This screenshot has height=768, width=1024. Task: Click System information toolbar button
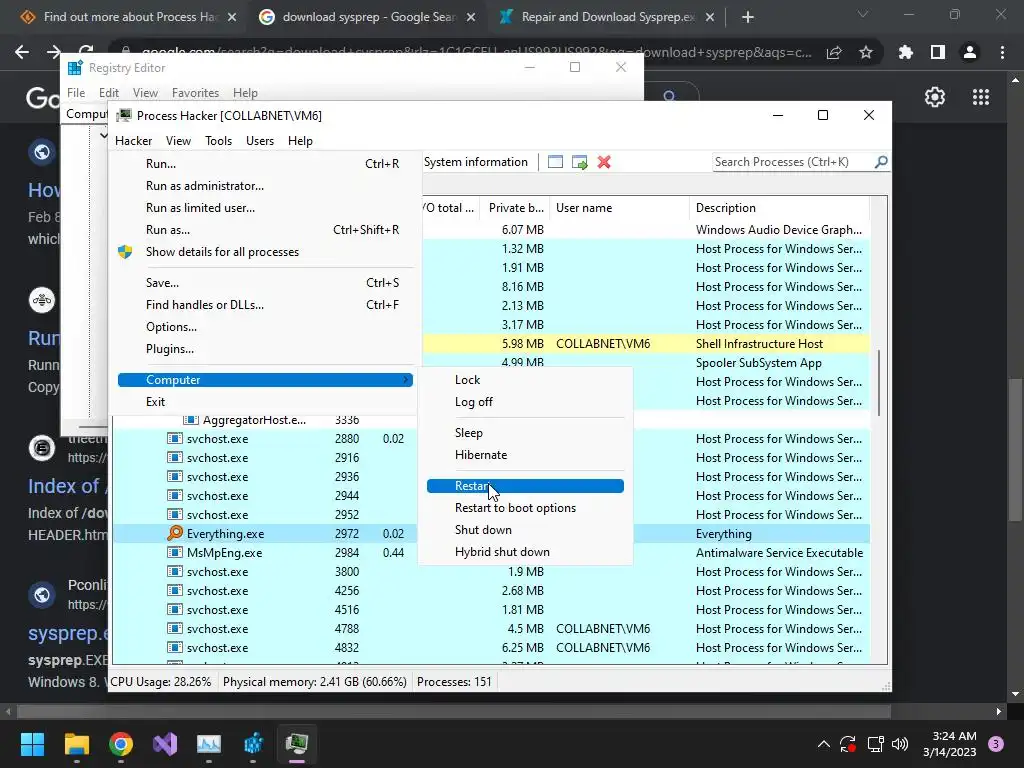pyautogui.click(x=475, y=162)
